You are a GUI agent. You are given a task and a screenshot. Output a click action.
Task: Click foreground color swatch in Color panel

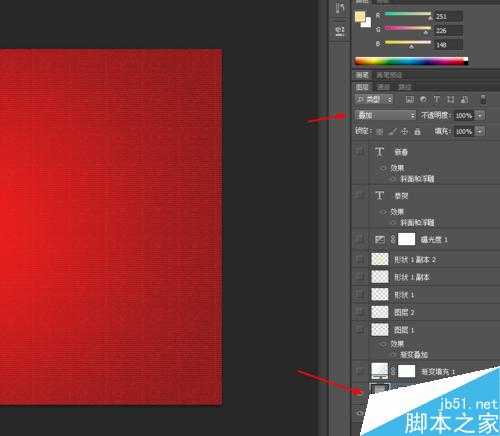click(360, 17)
